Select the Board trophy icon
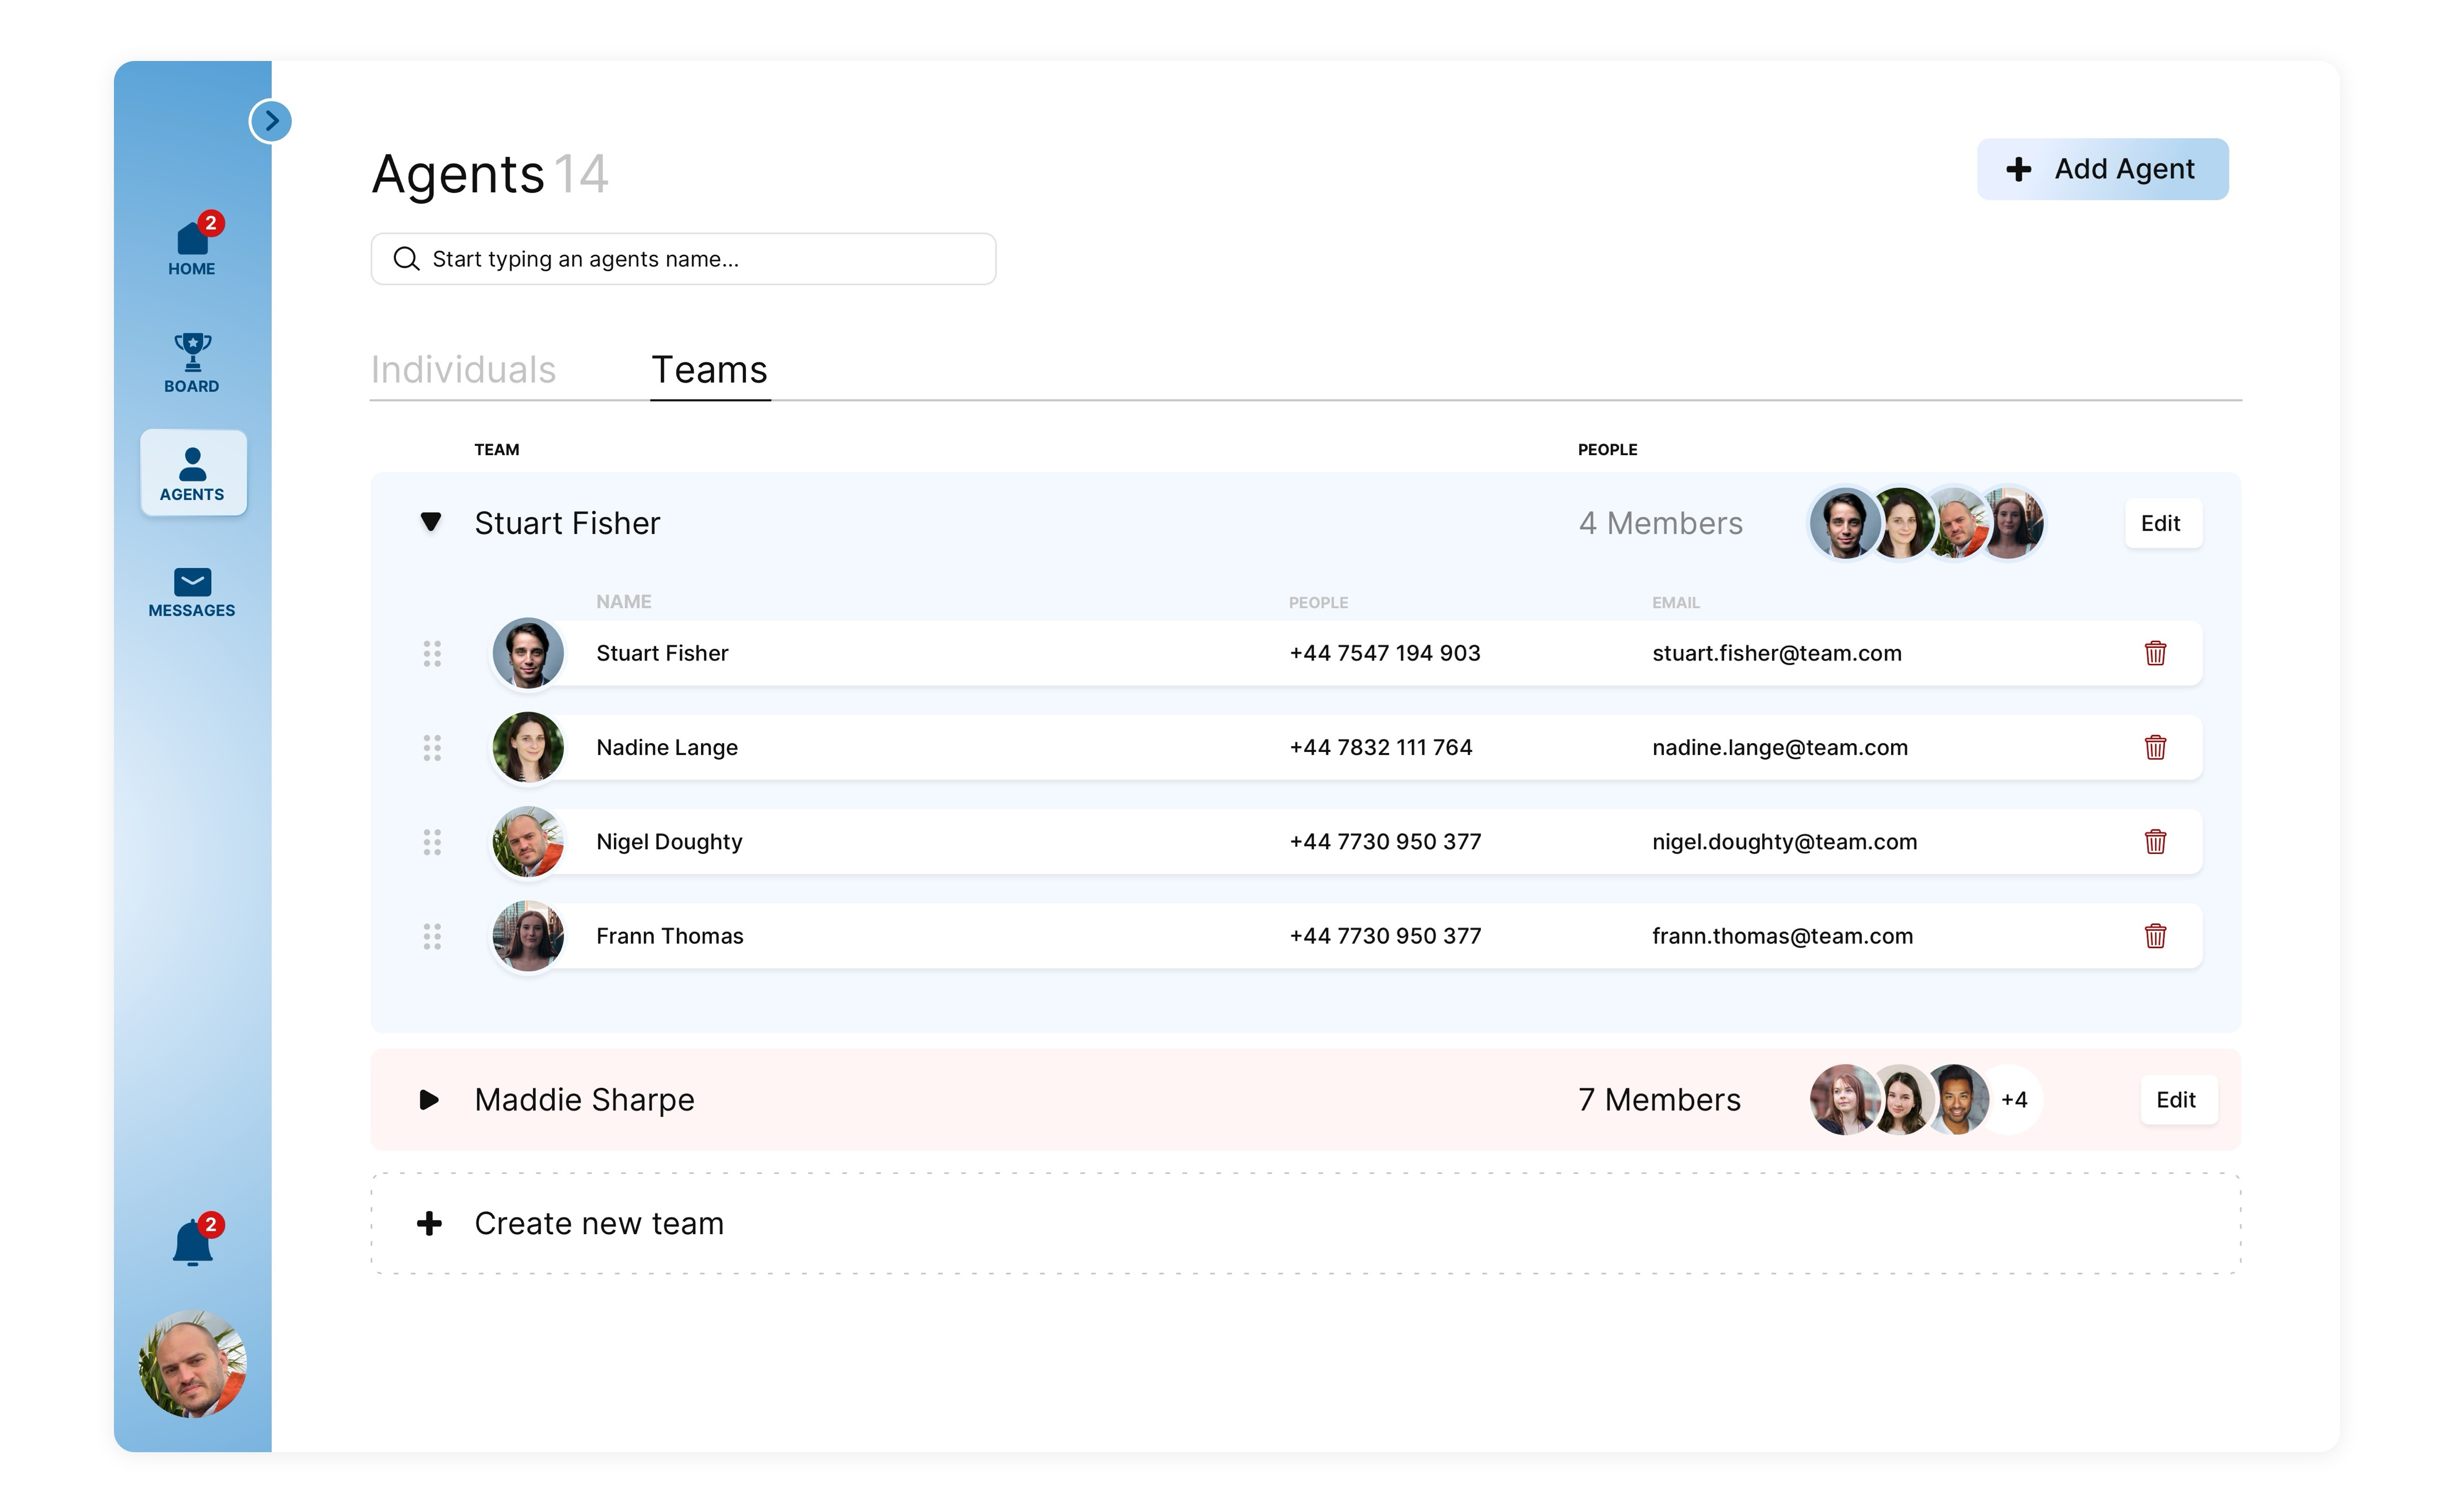The height and width of the screenshot is (1512, 2454). (x=191, y=360)
